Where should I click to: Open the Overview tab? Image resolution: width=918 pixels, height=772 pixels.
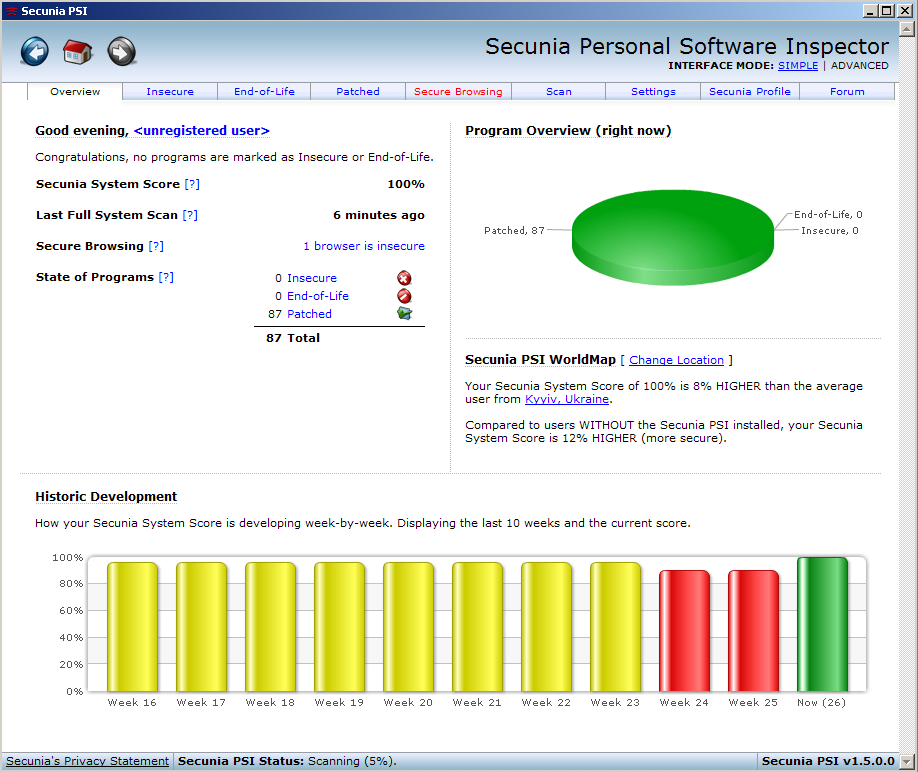pyautogui.click(x=75, y=91)
